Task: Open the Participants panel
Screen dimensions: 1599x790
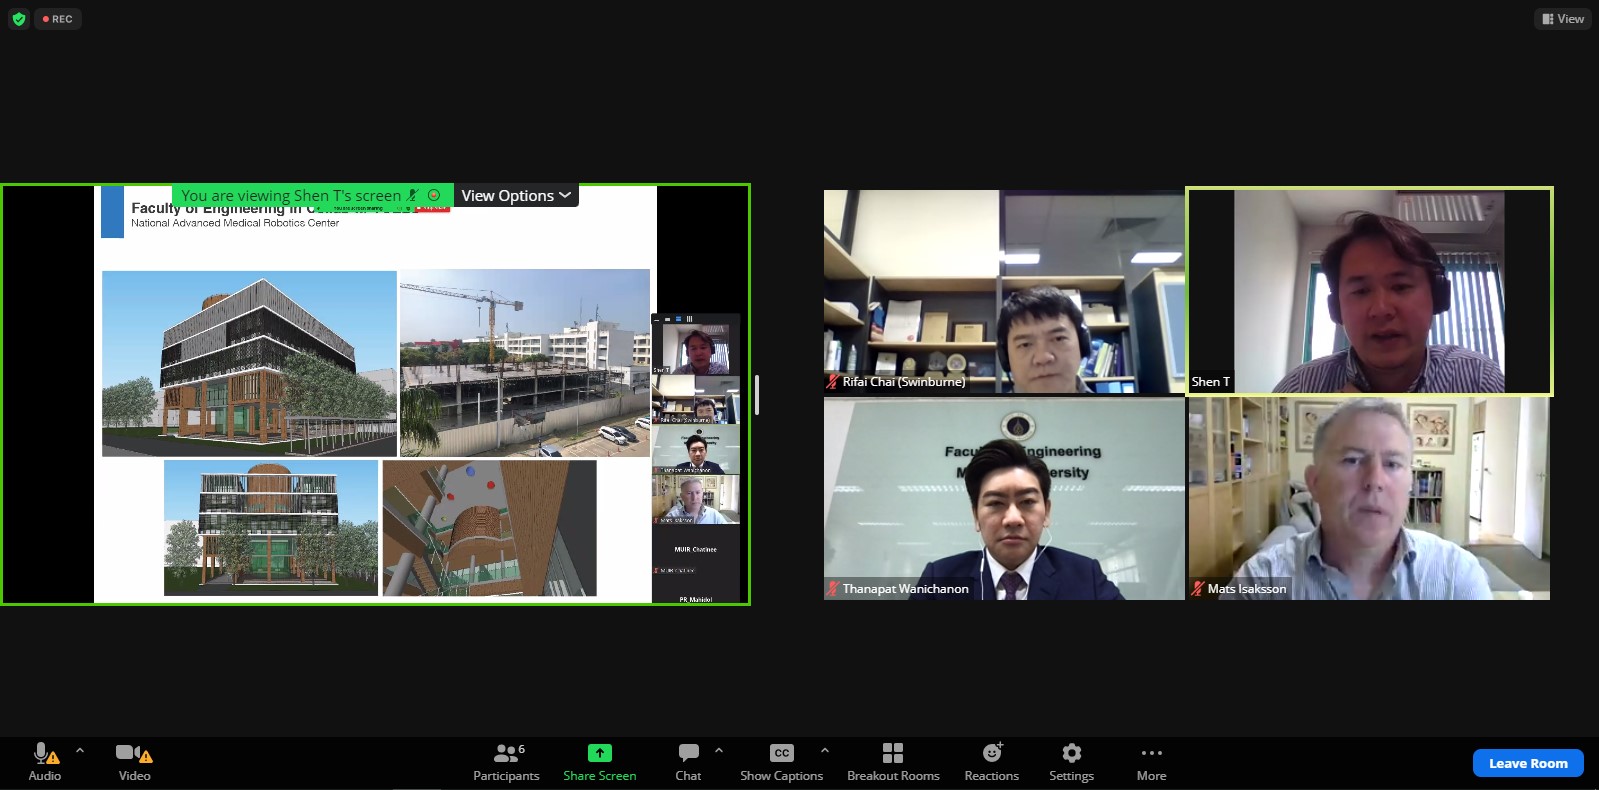Action: click(506, 762)
